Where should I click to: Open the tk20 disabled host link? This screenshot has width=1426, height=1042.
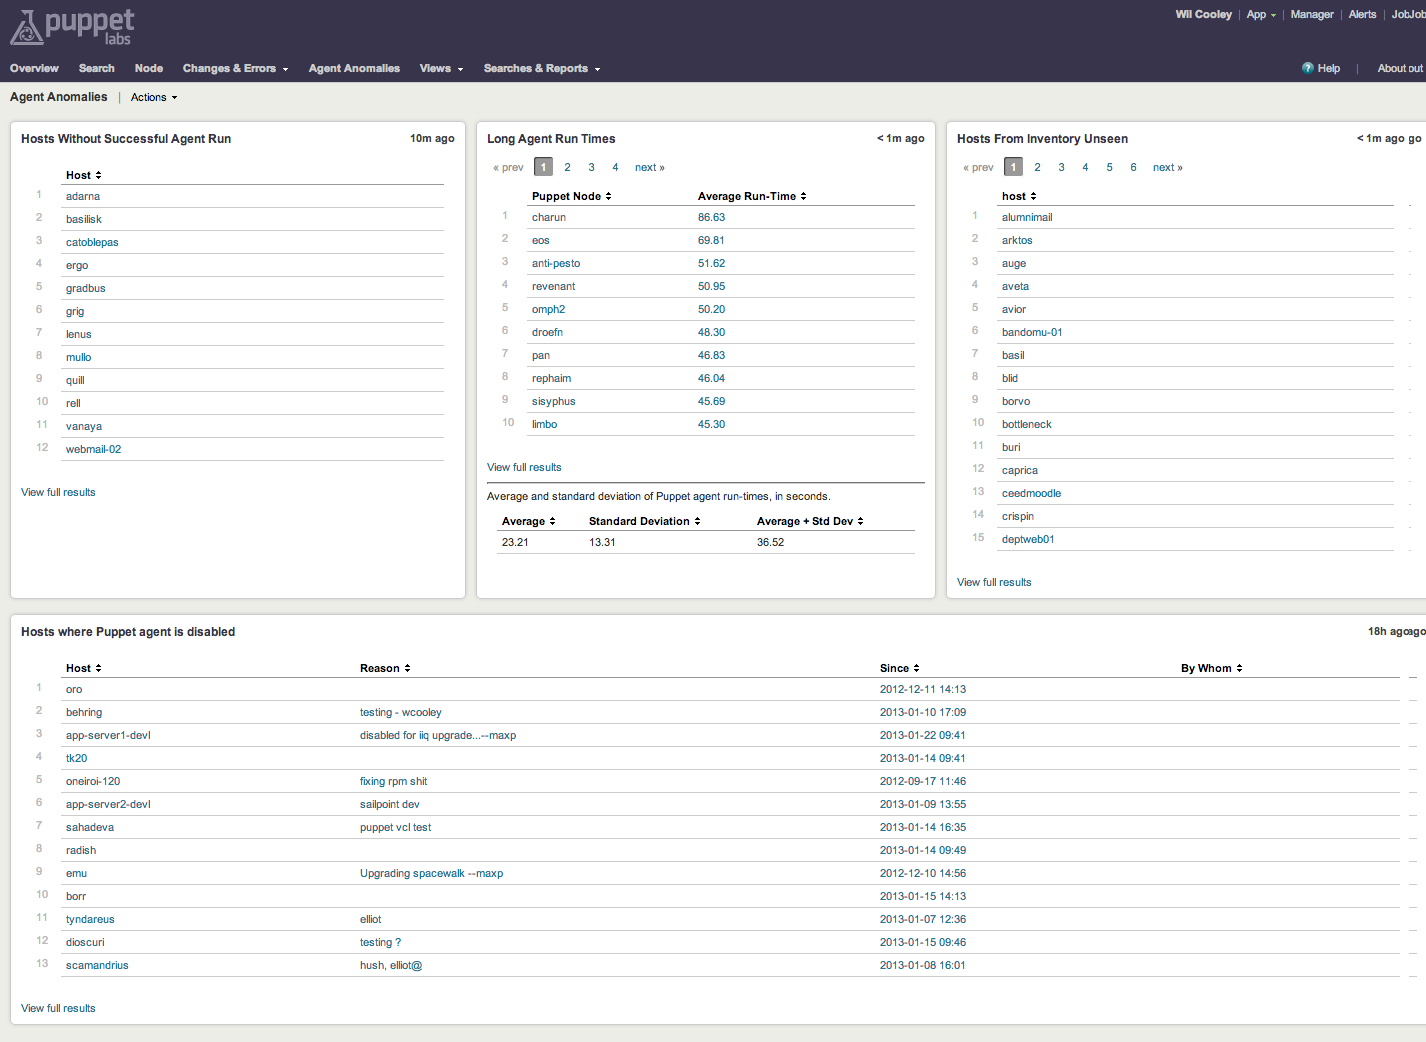[76, 758]
